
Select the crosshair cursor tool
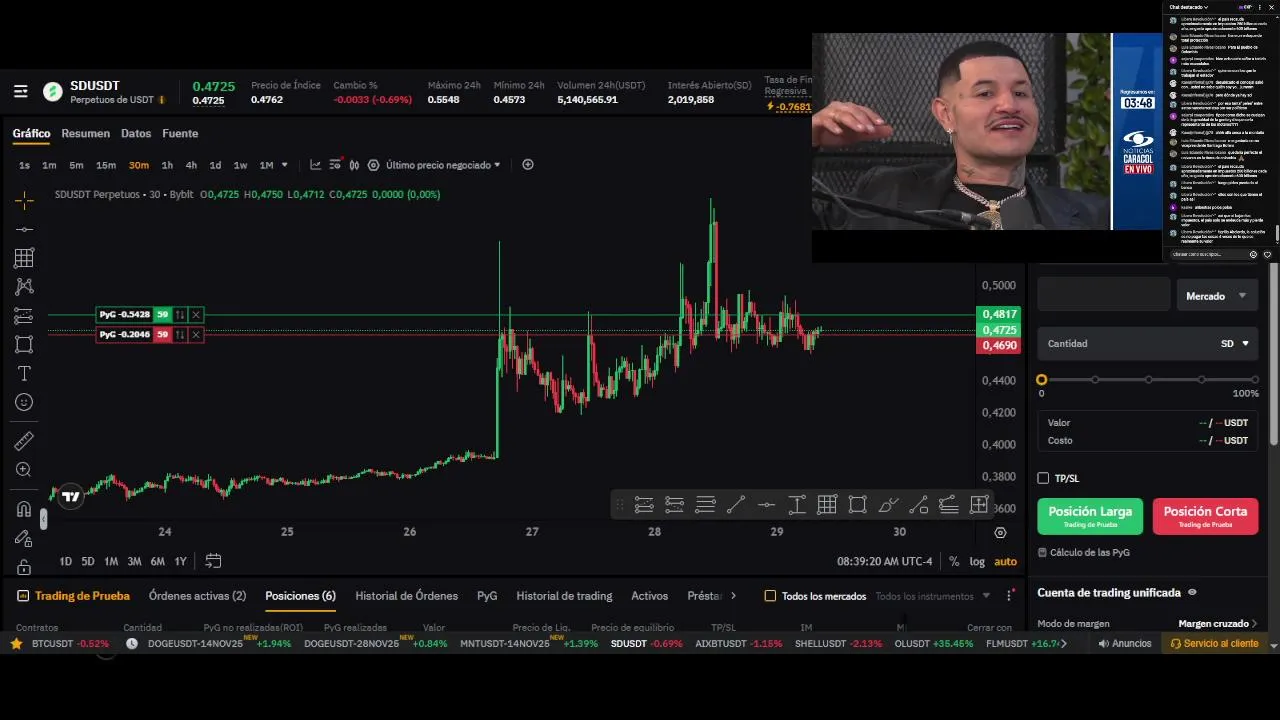[24, 201]
